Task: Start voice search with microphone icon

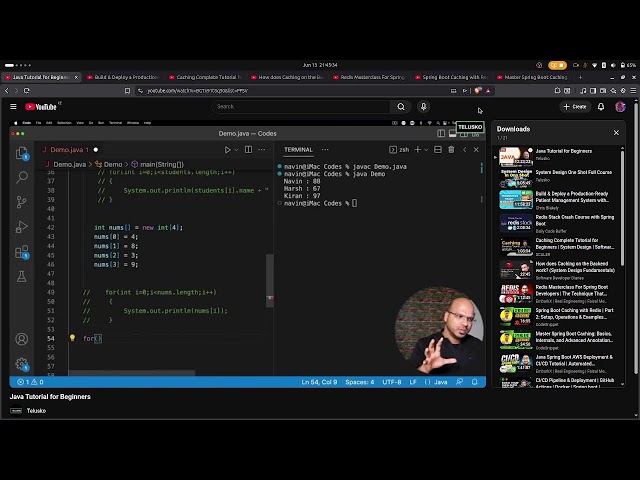Action: (x=423, y=107)
